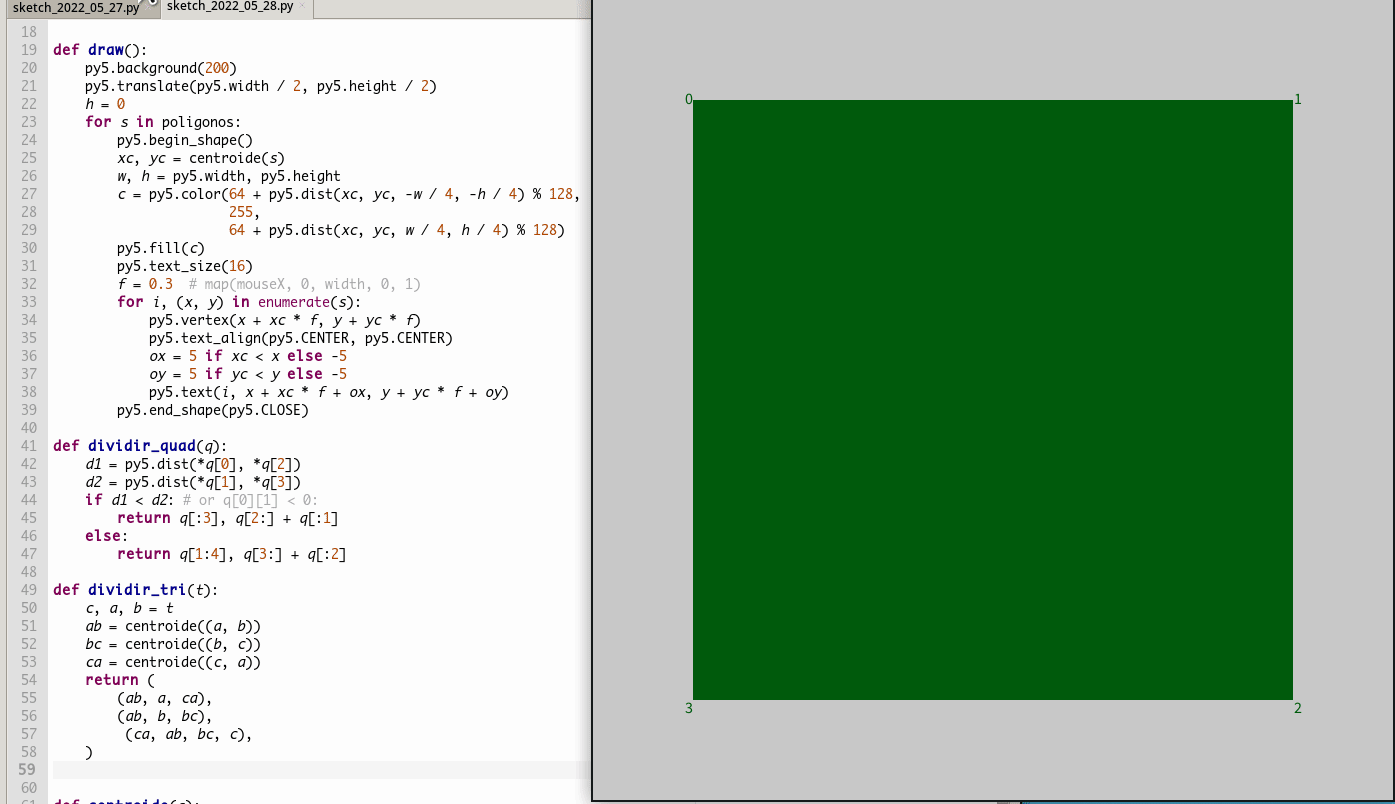Screen dimensions: 1395x804
Task: Click vertex label 0 in the sketch window
Action: pos(688,99)
